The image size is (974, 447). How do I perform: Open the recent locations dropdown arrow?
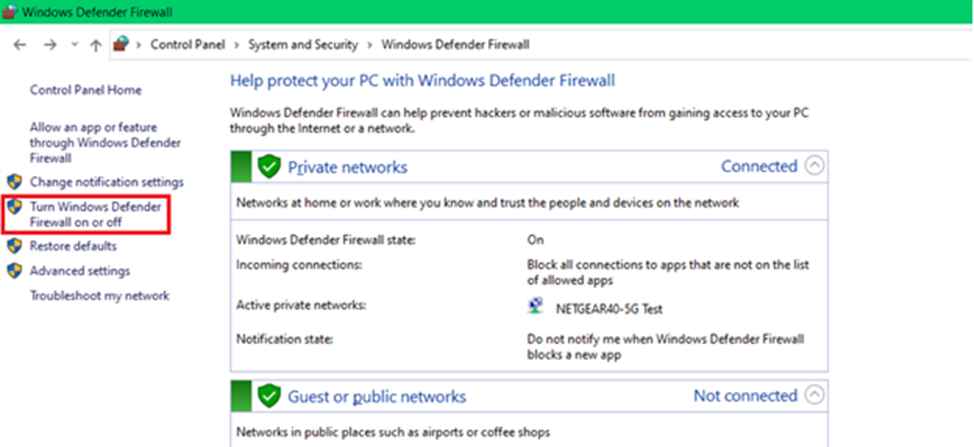tap(74, 45)
